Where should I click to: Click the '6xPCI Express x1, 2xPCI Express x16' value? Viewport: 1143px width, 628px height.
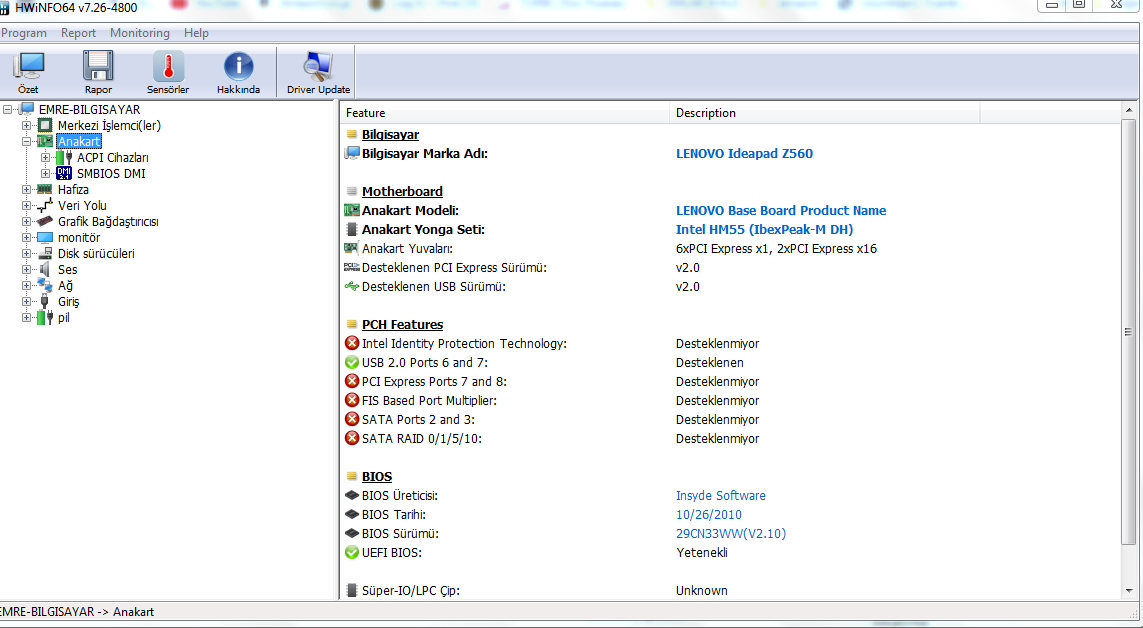tap(776, 248)
